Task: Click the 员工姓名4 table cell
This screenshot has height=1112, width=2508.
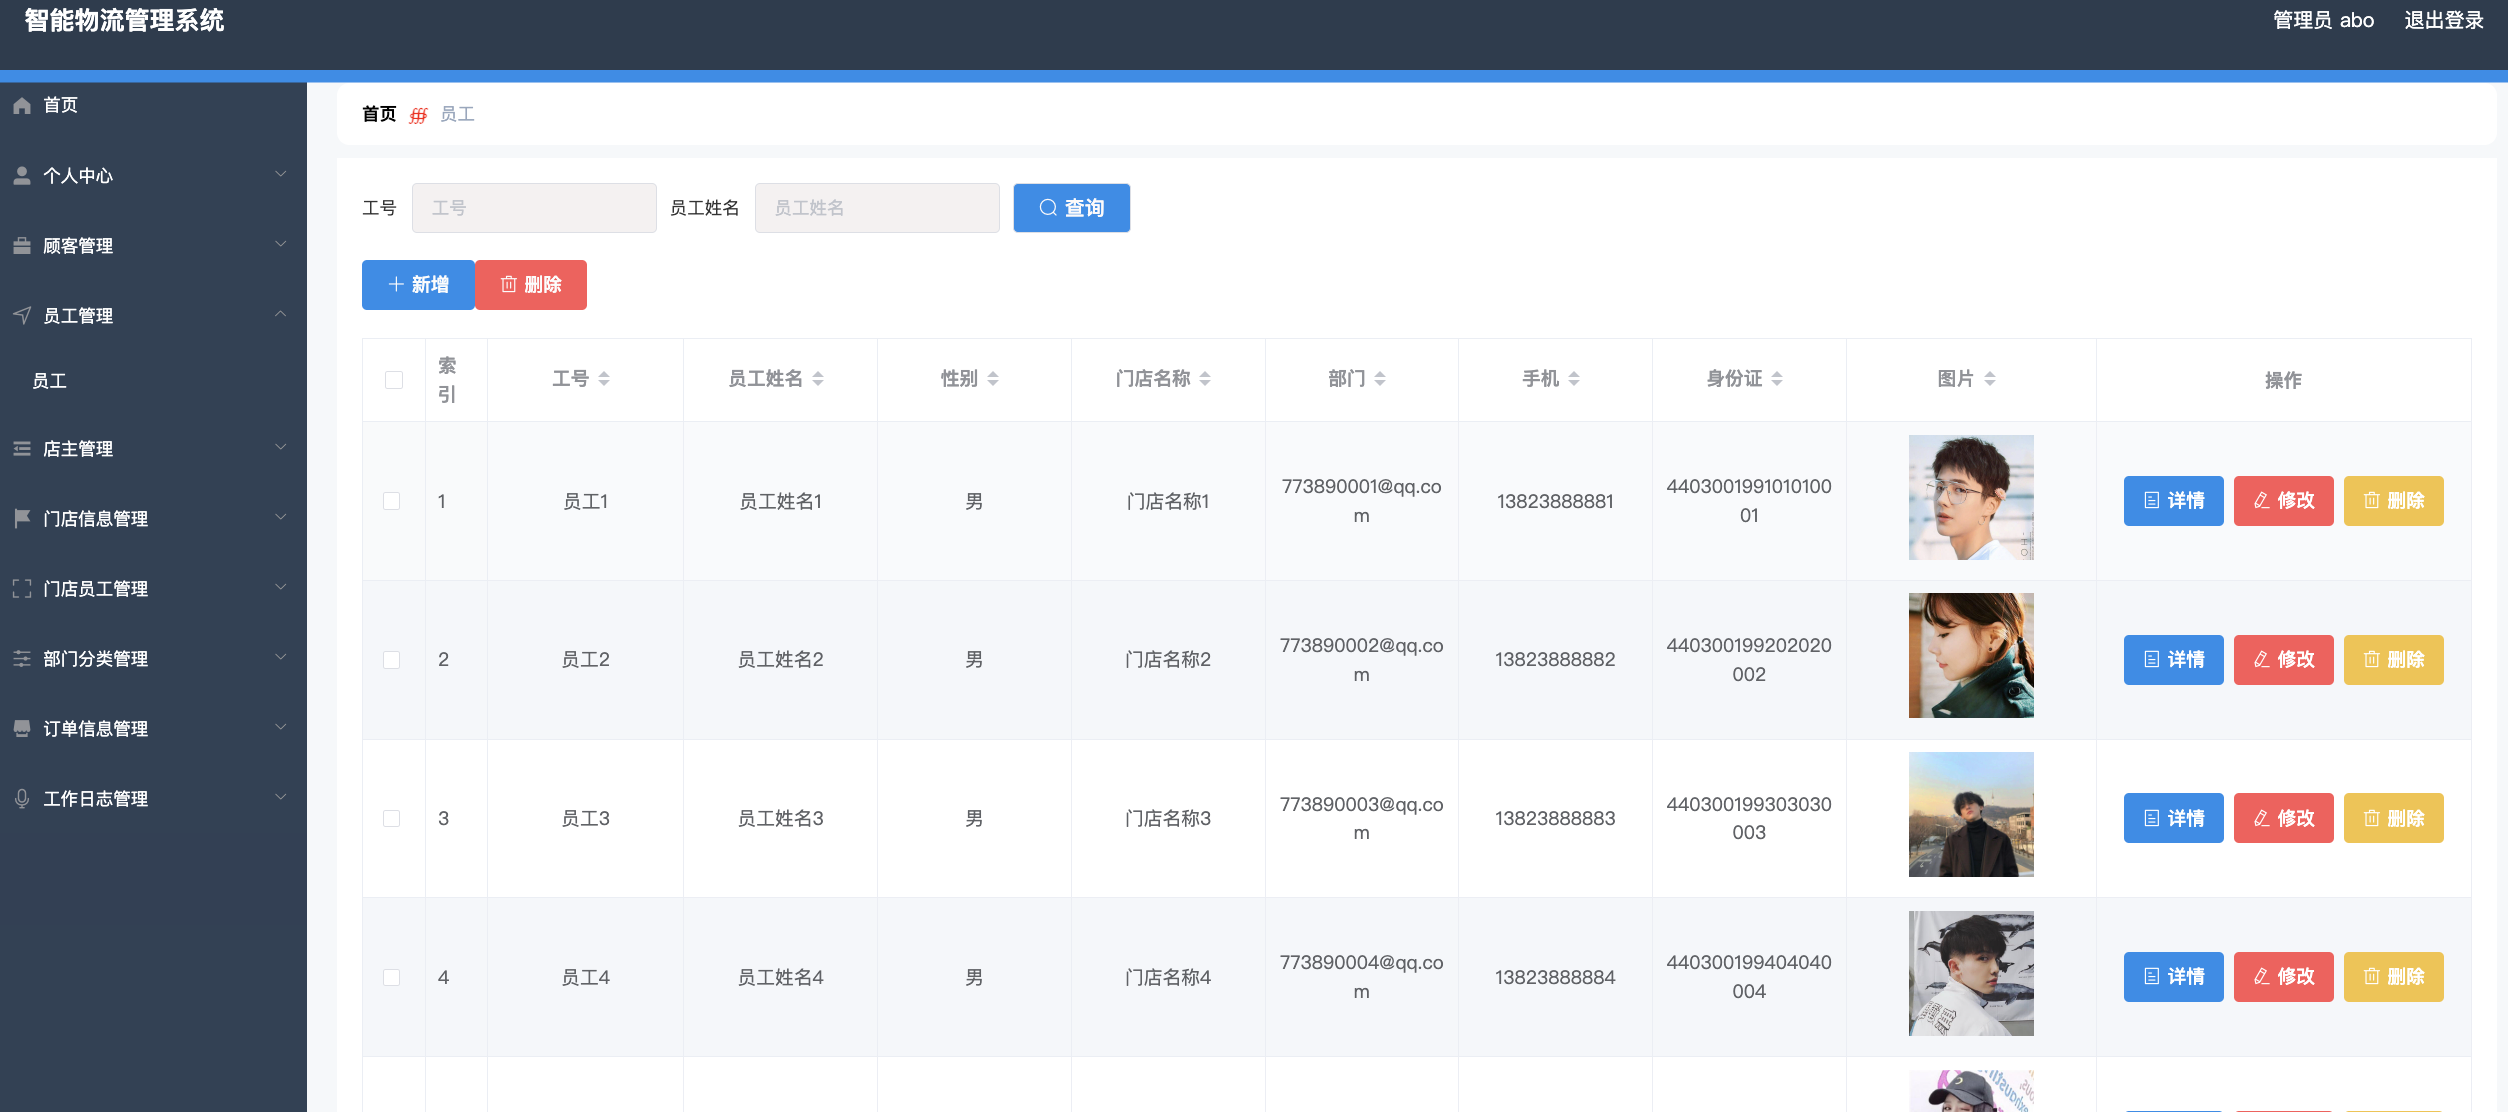Action: click(780, 978)
